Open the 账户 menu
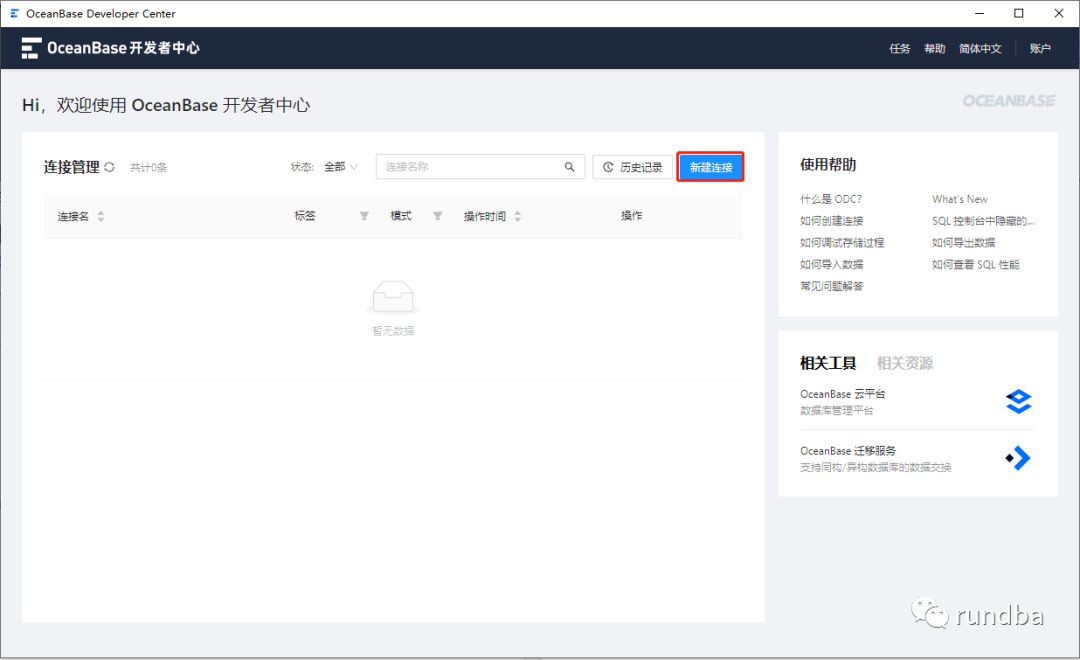Screen dimensions: 1080x660 pyautogui.click(x=1040, y=48)
